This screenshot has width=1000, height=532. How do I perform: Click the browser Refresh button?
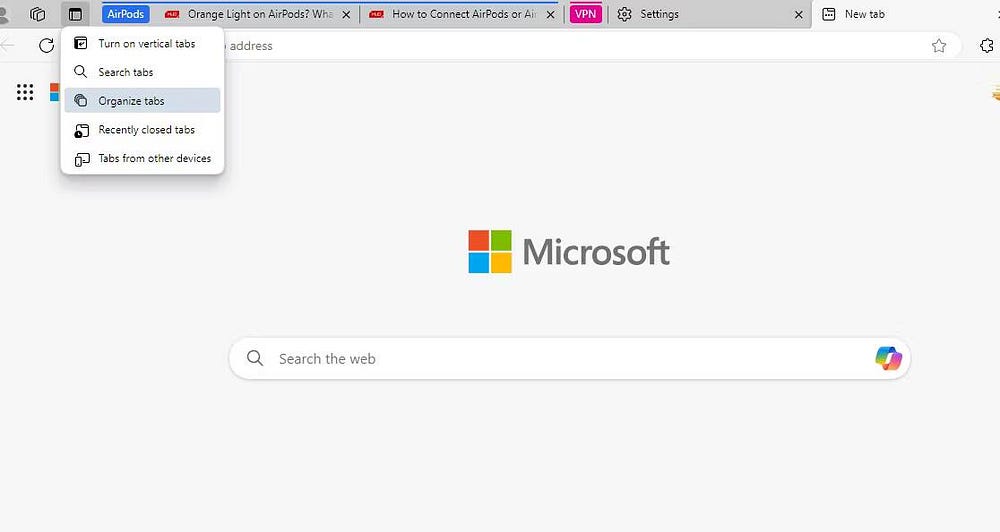[x=47, y=45]
